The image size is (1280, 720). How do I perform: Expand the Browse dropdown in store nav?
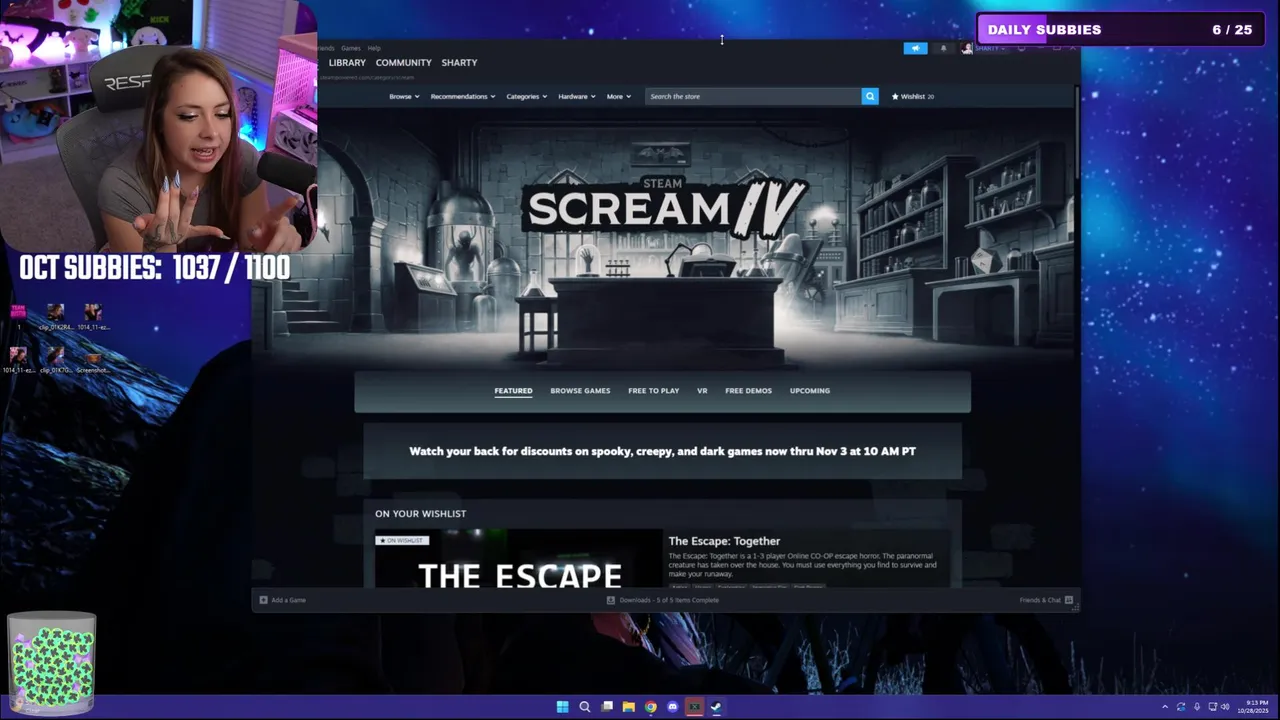(x=404, y=96)
